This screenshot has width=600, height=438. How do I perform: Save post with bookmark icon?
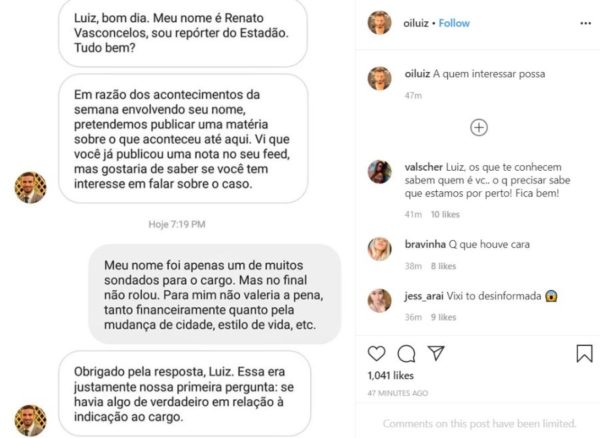point(584,353)
